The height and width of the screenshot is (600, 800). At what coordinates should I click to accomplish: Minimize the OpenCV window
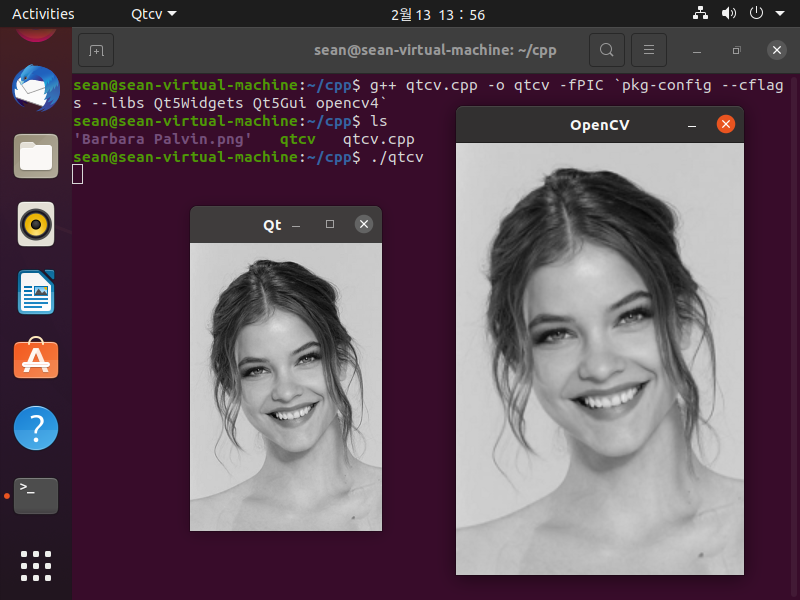point(692,125)
